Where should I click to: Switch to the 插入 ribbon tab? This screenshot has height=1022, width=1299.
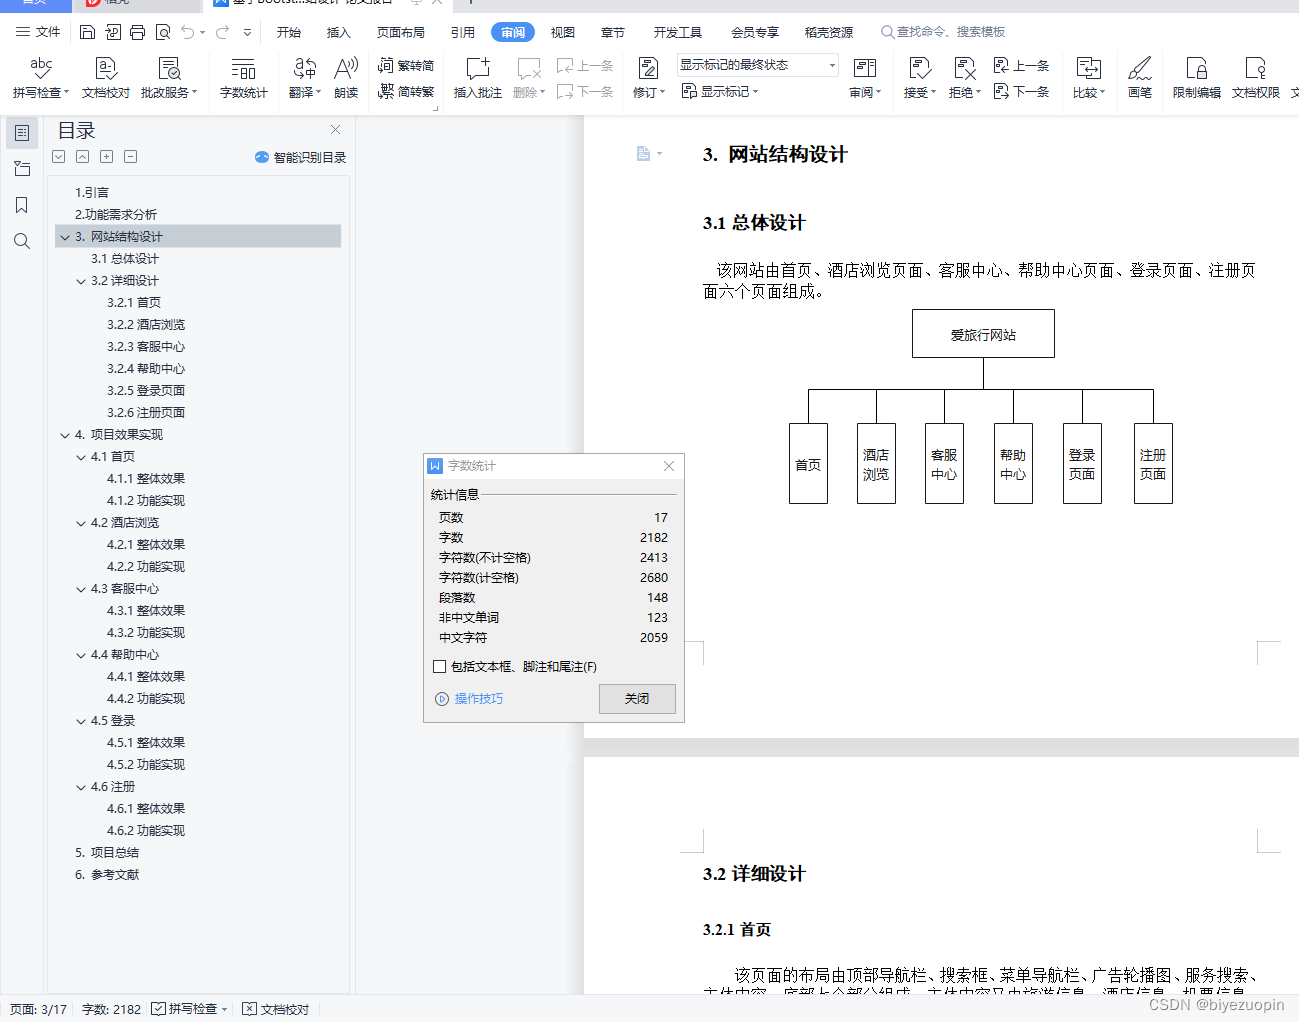click(339, 32)
